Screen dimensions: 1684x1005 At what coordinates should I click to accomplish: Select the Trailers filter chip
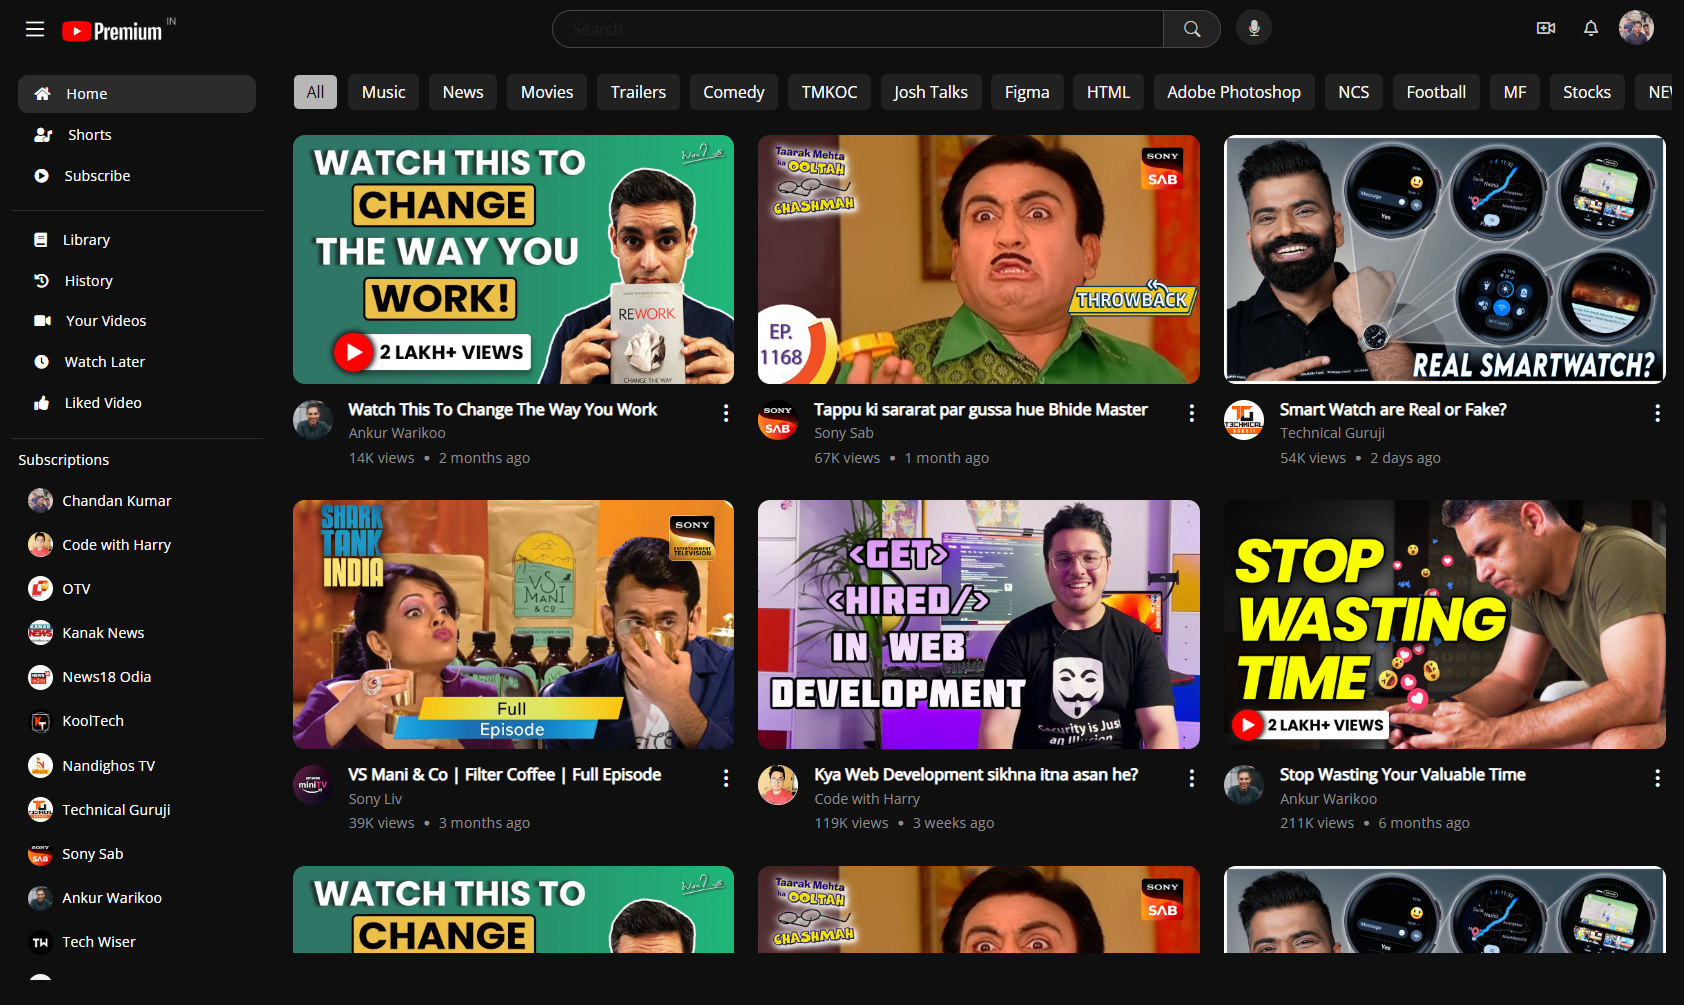pos(638,92)
